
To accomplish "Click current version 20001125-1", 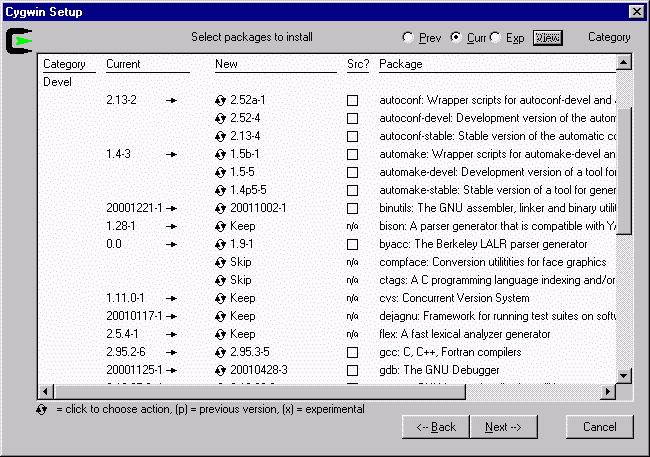I will click(x=134, y=371).
